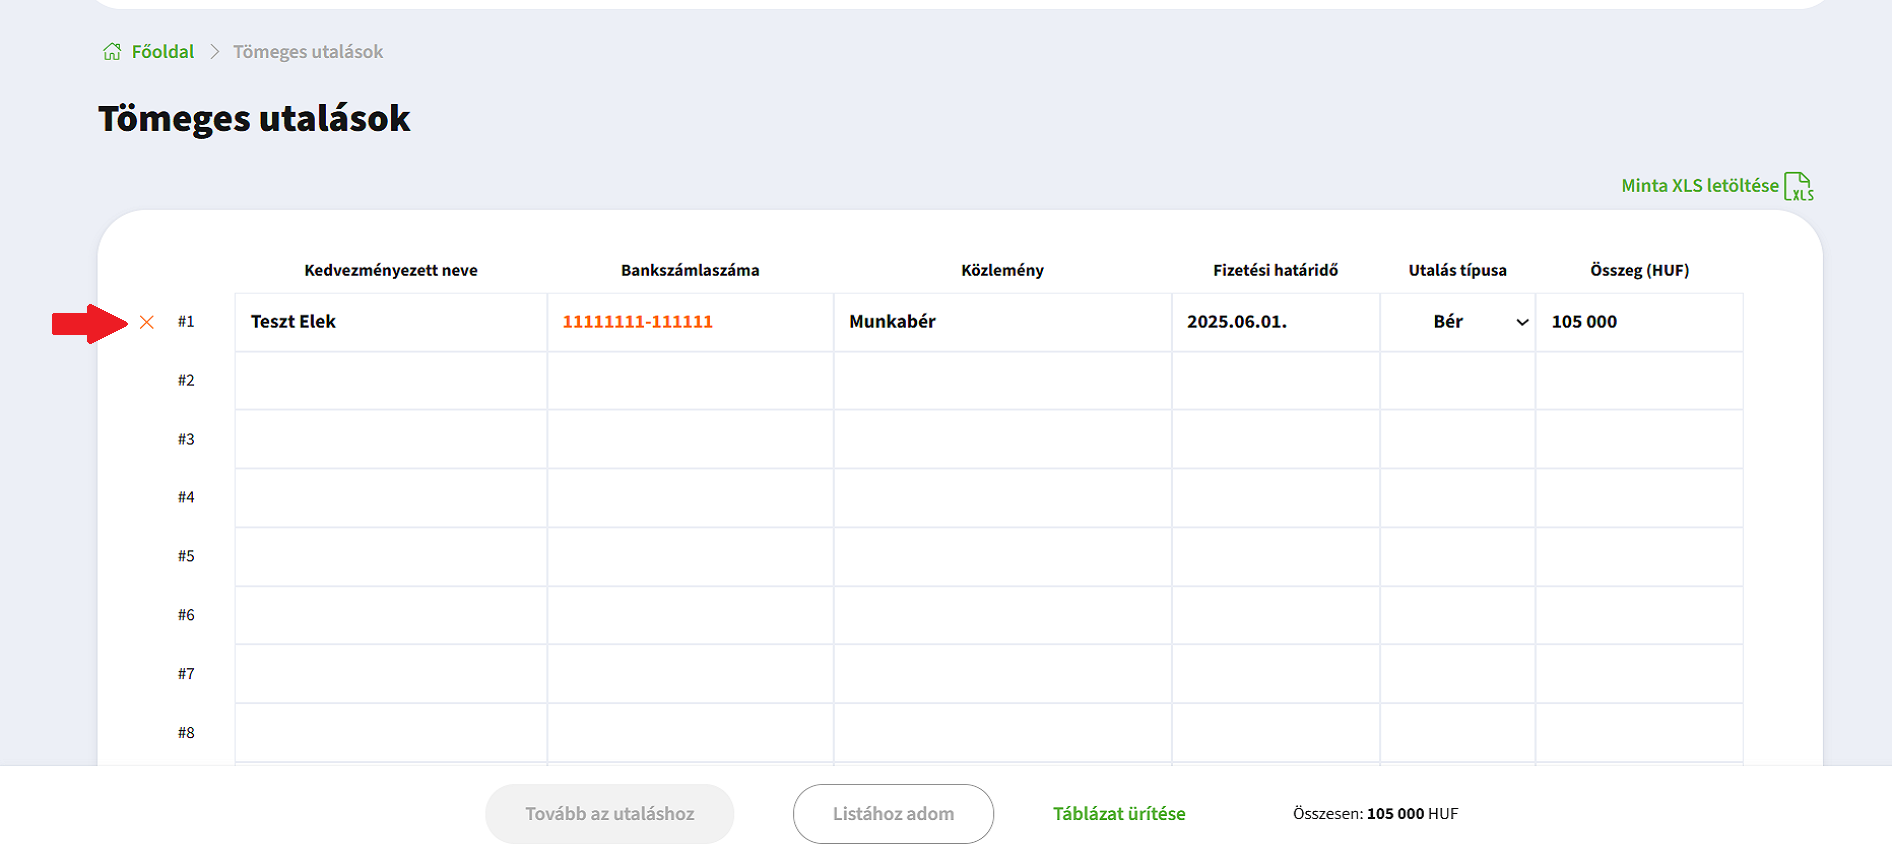Image resolution: width=1892 pixels, height=862 pixels.
Task: Click the Utalás típusa cell in row #2
Action: (1458, 381)
